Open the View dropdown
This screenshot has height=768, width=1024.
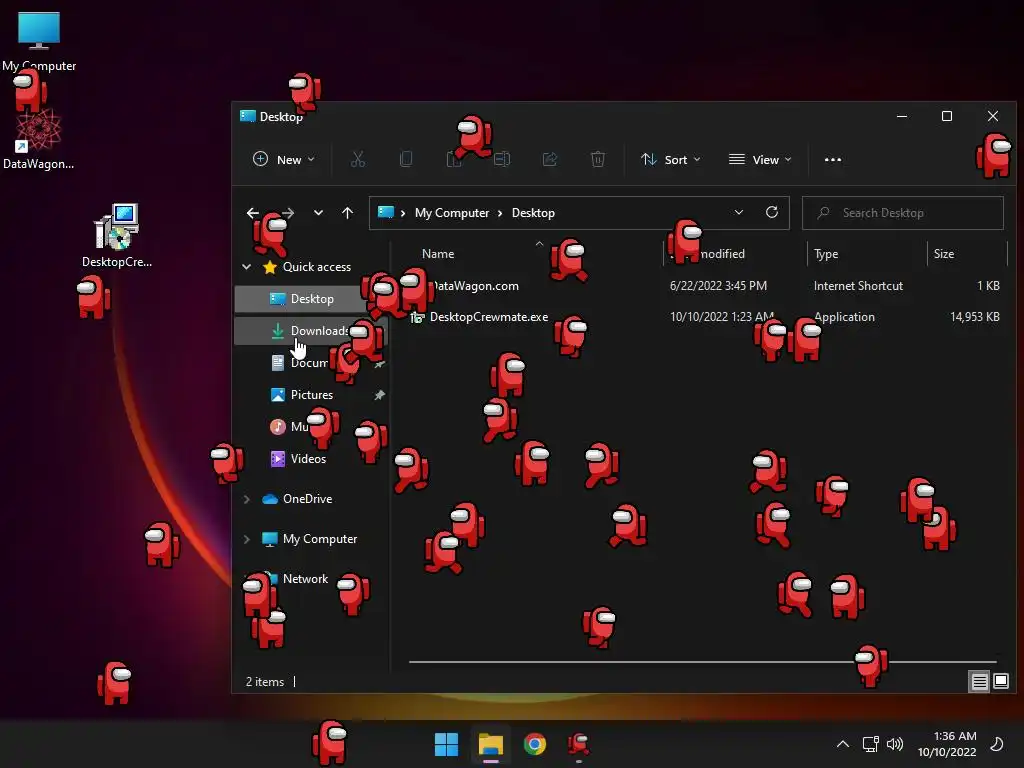(x=760, y=159)
